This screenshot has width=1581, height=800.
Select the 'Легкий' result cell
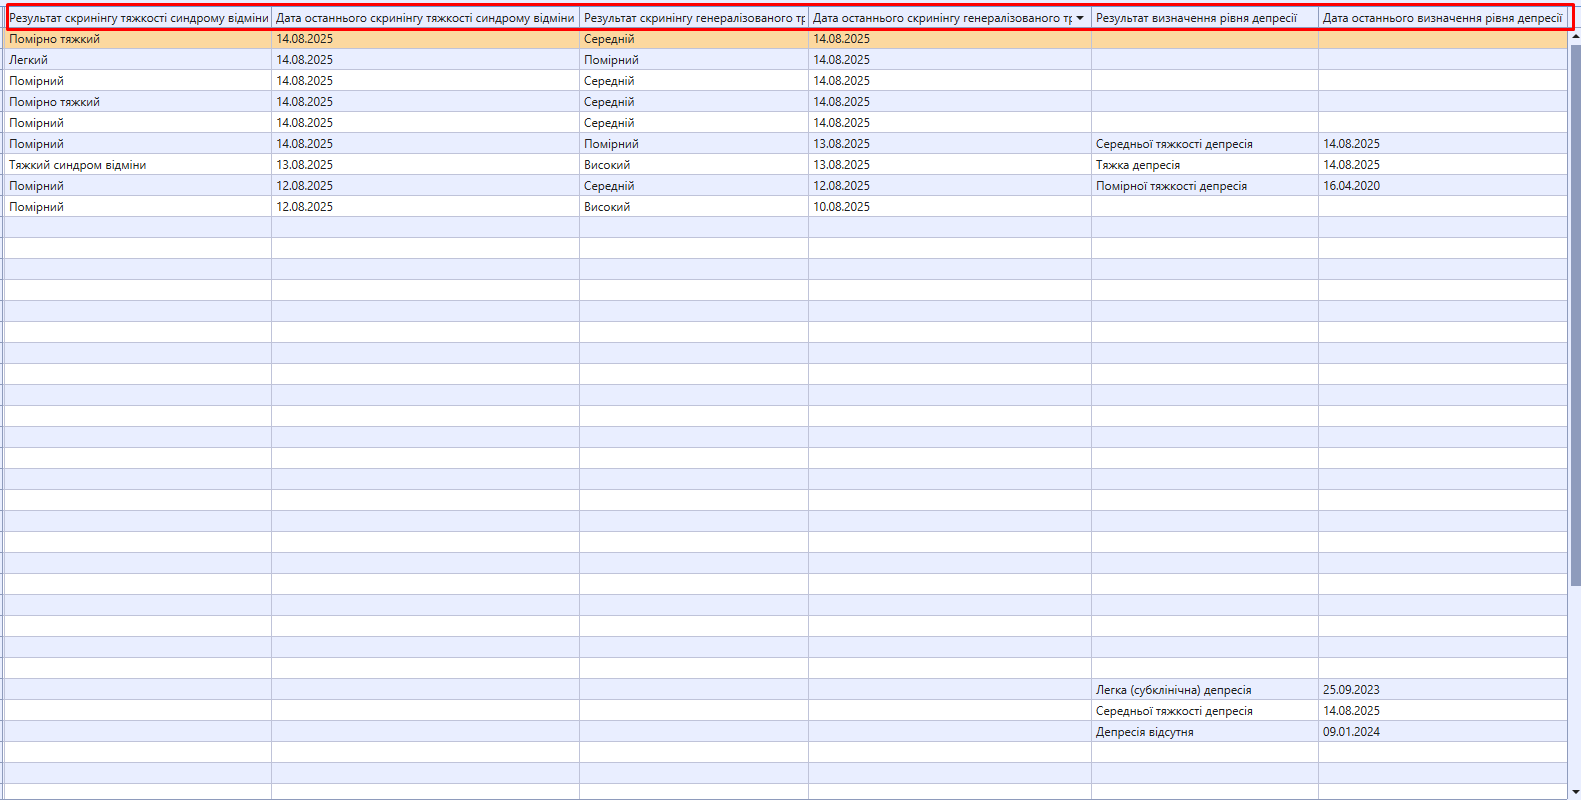(x=29, y=60)
